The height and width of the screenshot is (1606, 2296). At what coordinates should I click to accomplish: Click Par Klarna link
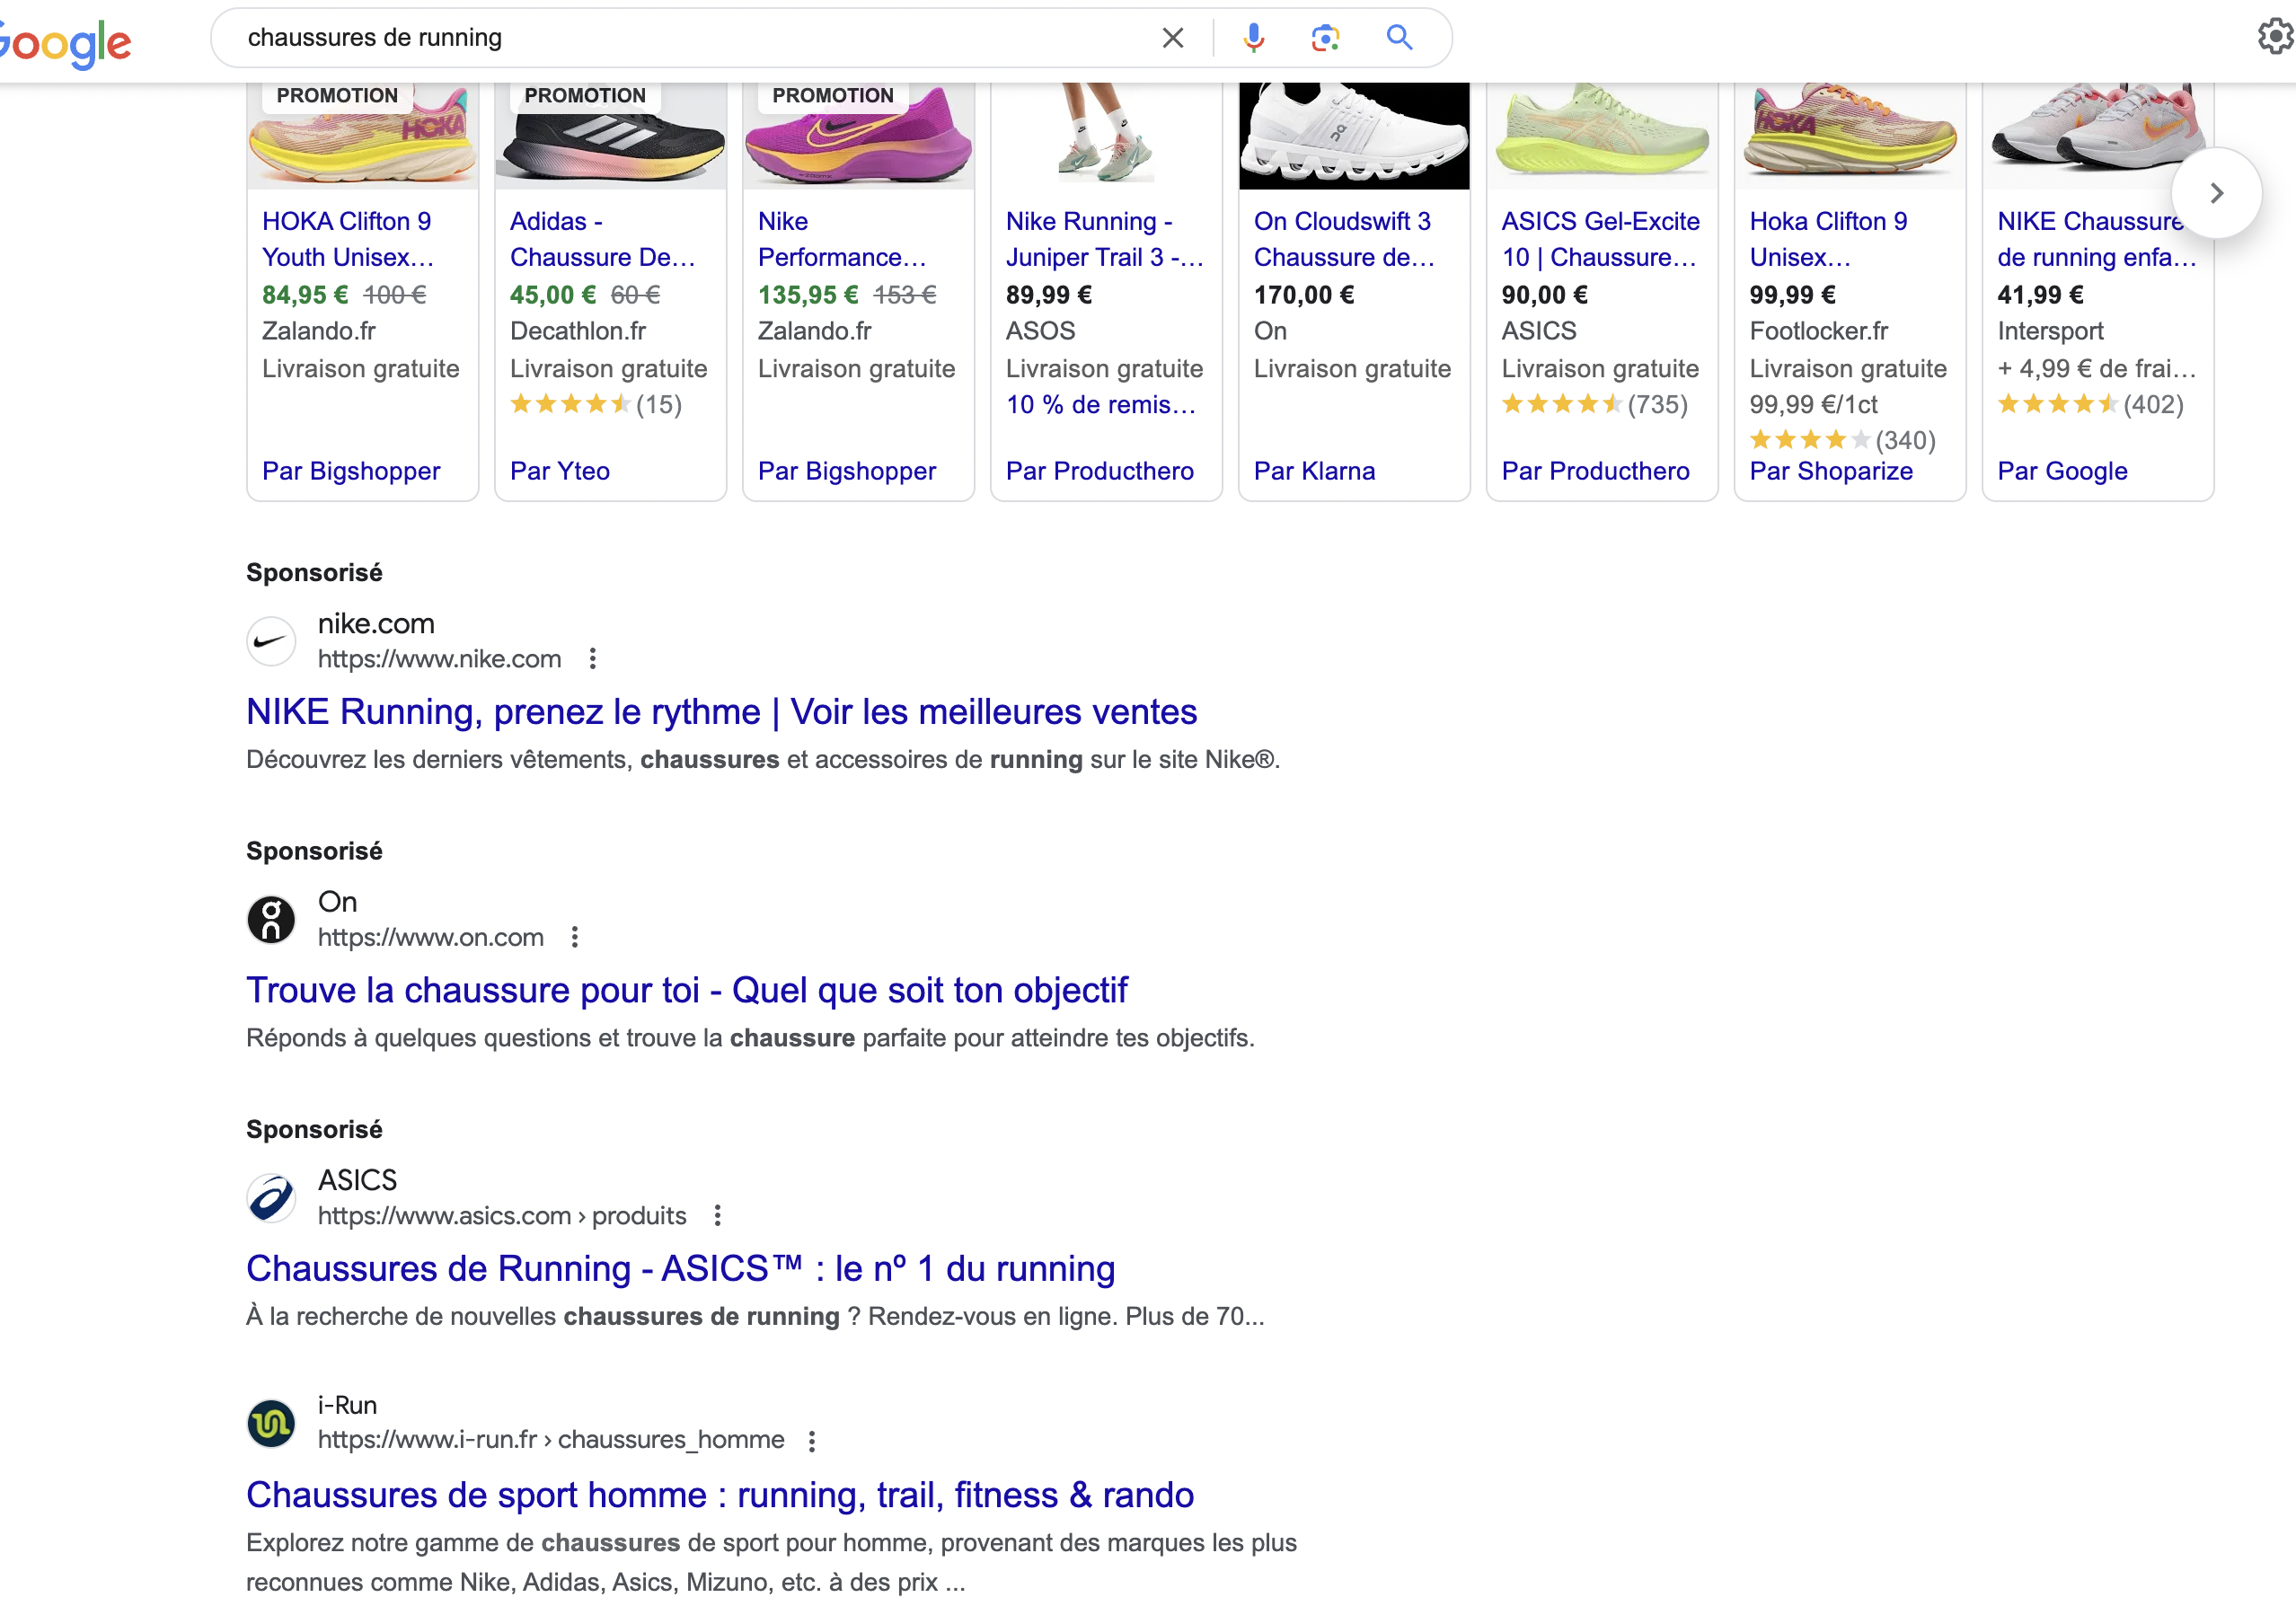pyautogui.click(x=1315, y=471)
